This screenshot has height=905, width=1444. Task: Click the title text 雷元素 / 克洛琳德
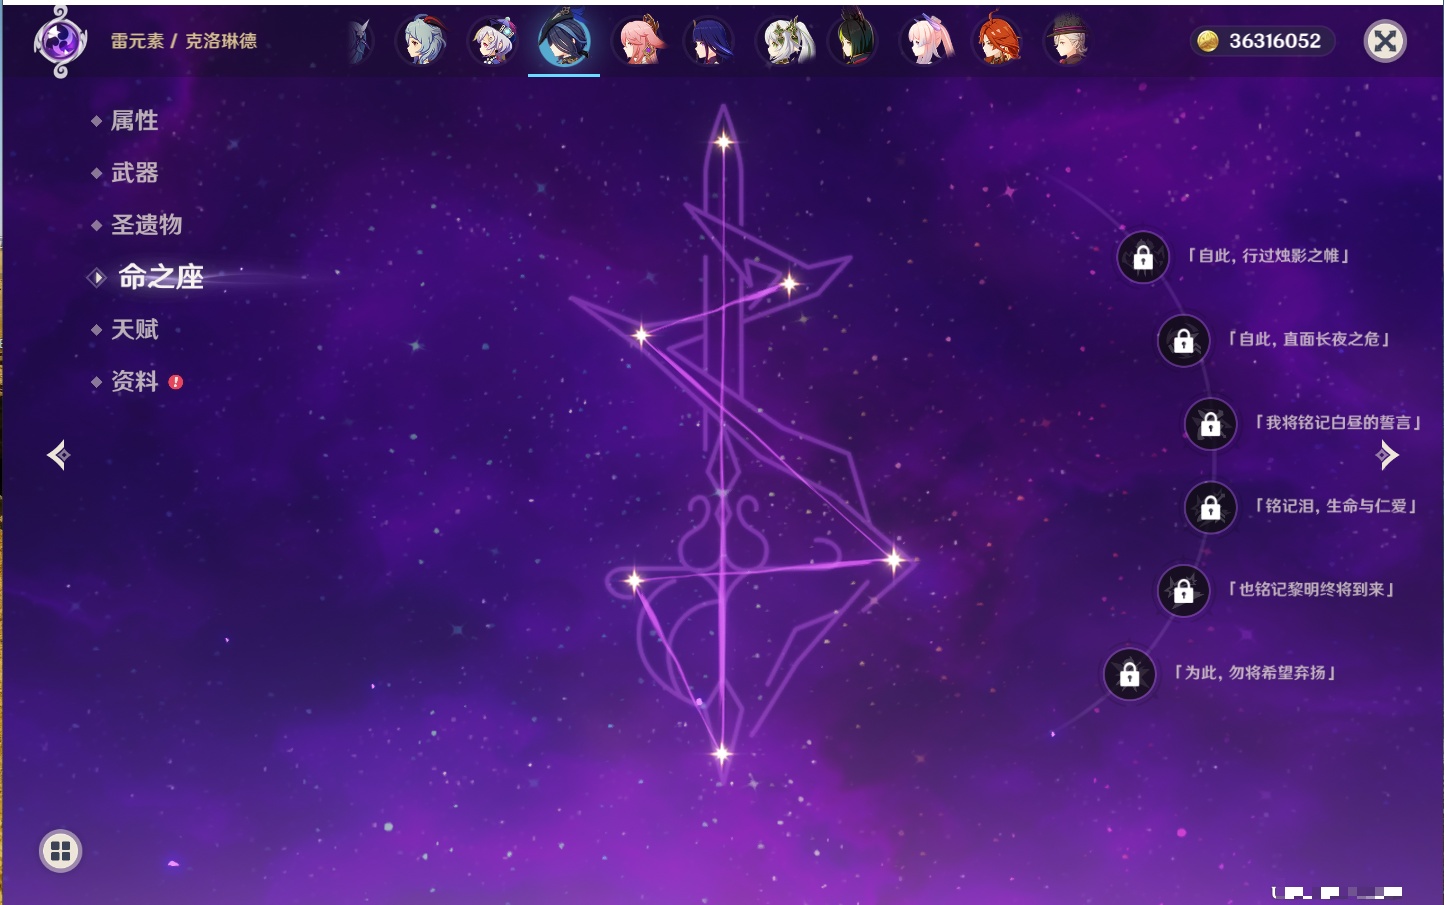184,41
